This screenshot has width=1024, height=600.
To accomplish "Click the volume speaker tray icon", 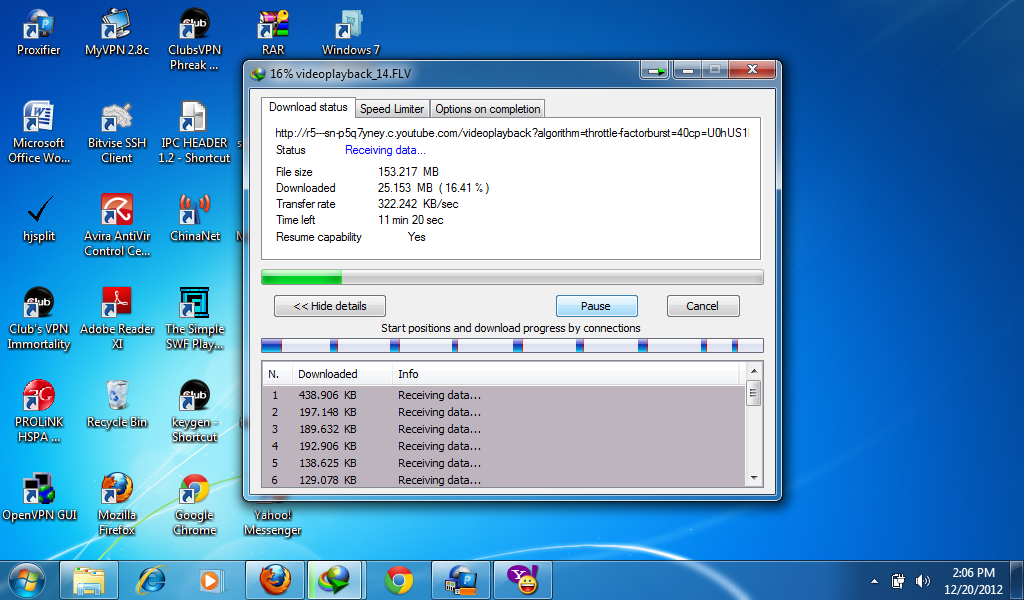I will [922, 581].
